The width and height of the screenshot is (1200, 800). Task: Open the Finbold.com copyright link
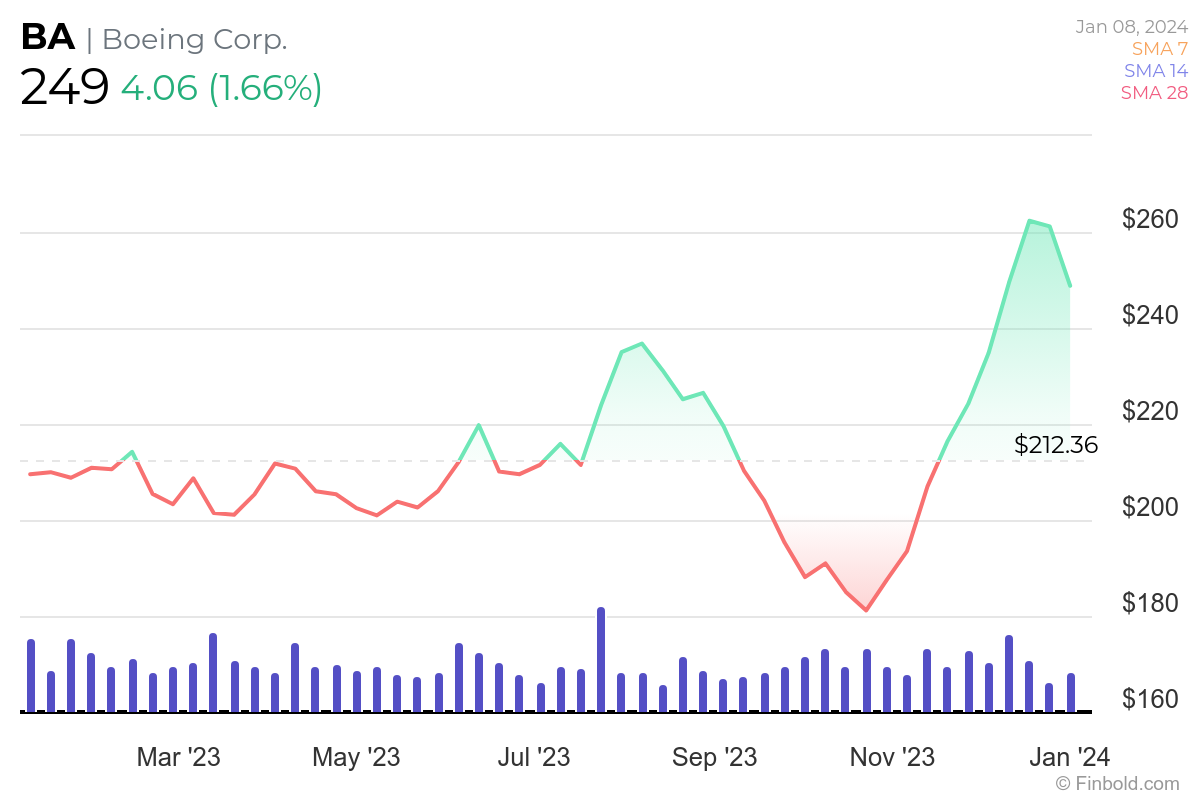click(1117, 784)
